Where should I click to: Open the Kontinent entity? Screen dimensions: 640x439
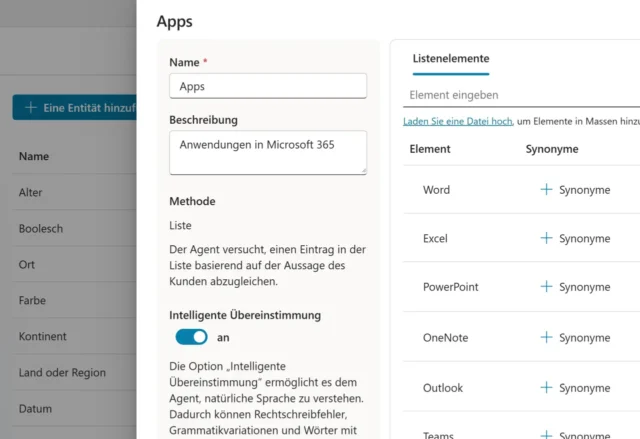[x=43, y=337]
